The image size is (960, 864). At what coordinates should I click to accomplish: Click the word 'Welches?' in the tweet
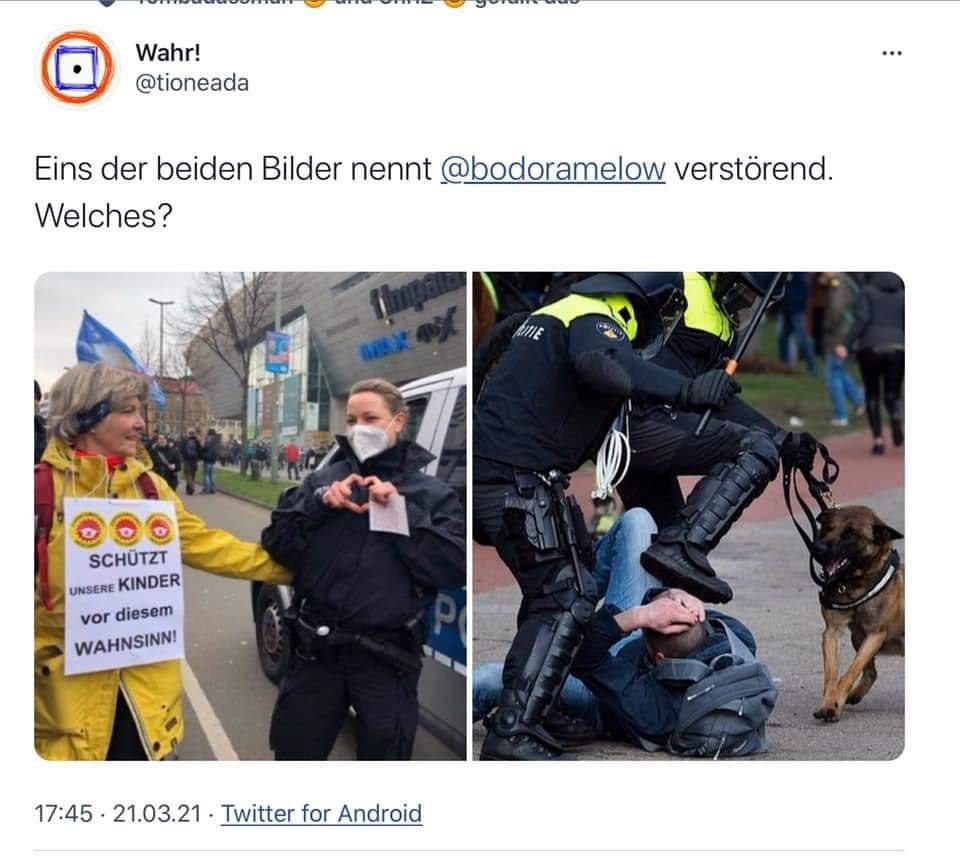coord(103,216)
